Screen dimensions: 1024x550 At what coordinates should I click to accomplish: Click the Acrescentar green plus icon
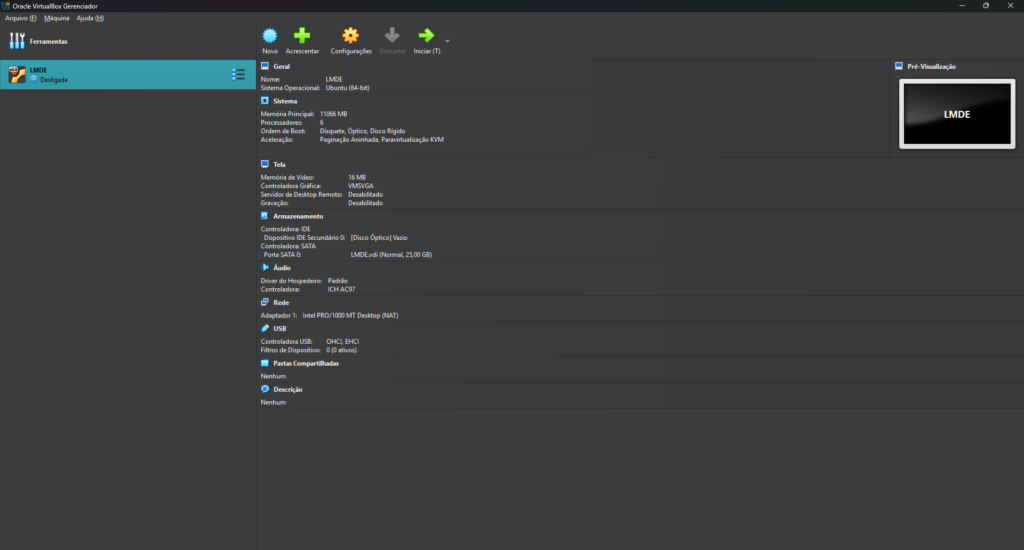[302, 36]
